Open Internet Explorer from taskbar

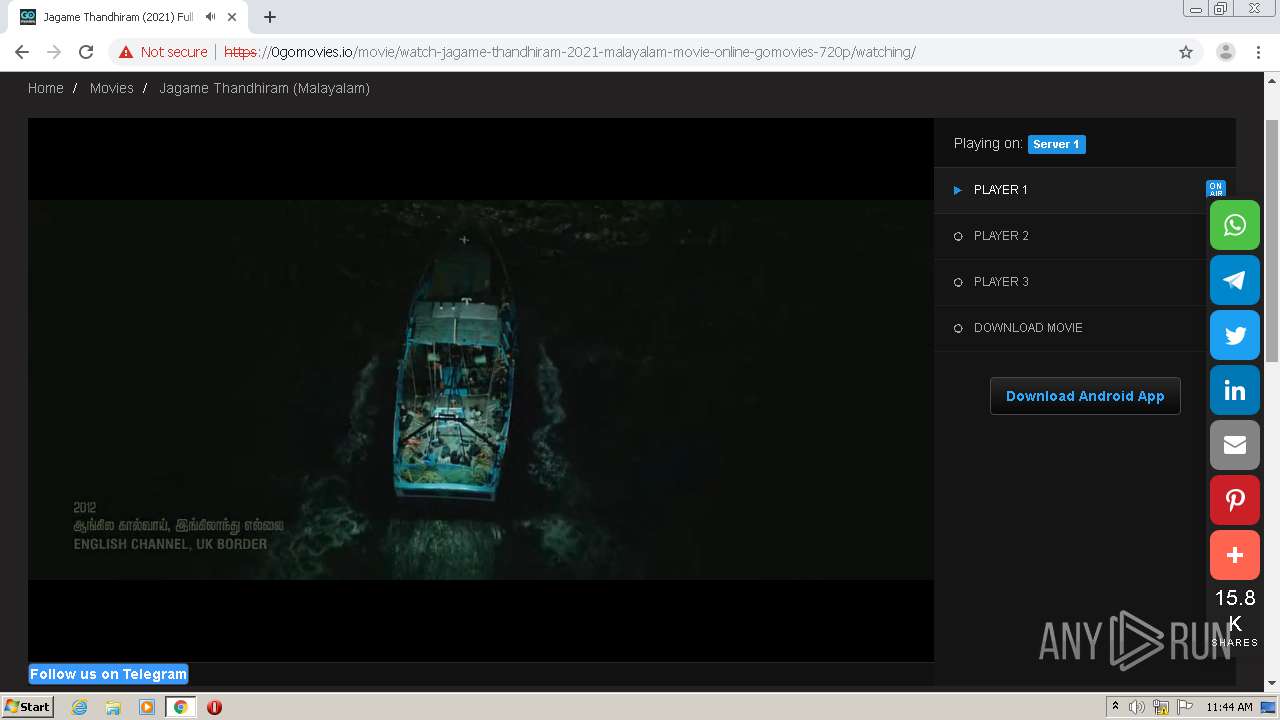(79, 707)
